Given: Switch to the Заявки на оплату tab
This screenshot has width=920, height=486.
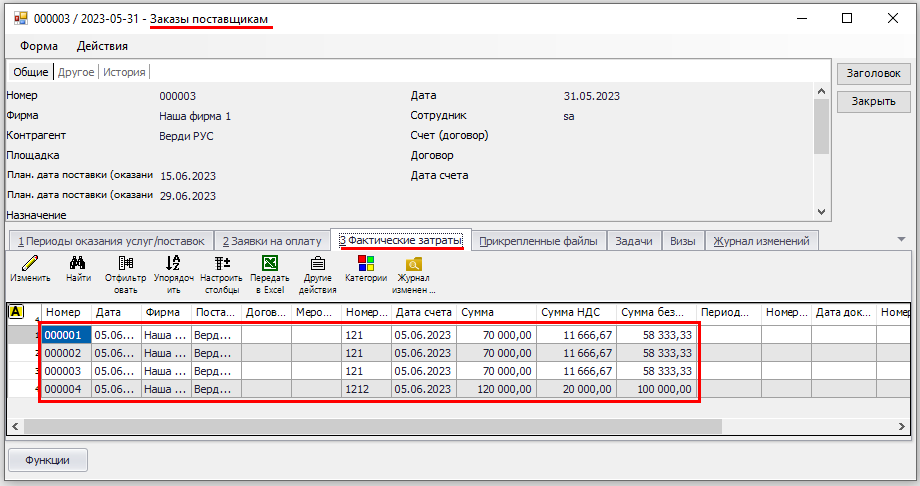Looking at the screenshot, I should click(x=272, y=241).
